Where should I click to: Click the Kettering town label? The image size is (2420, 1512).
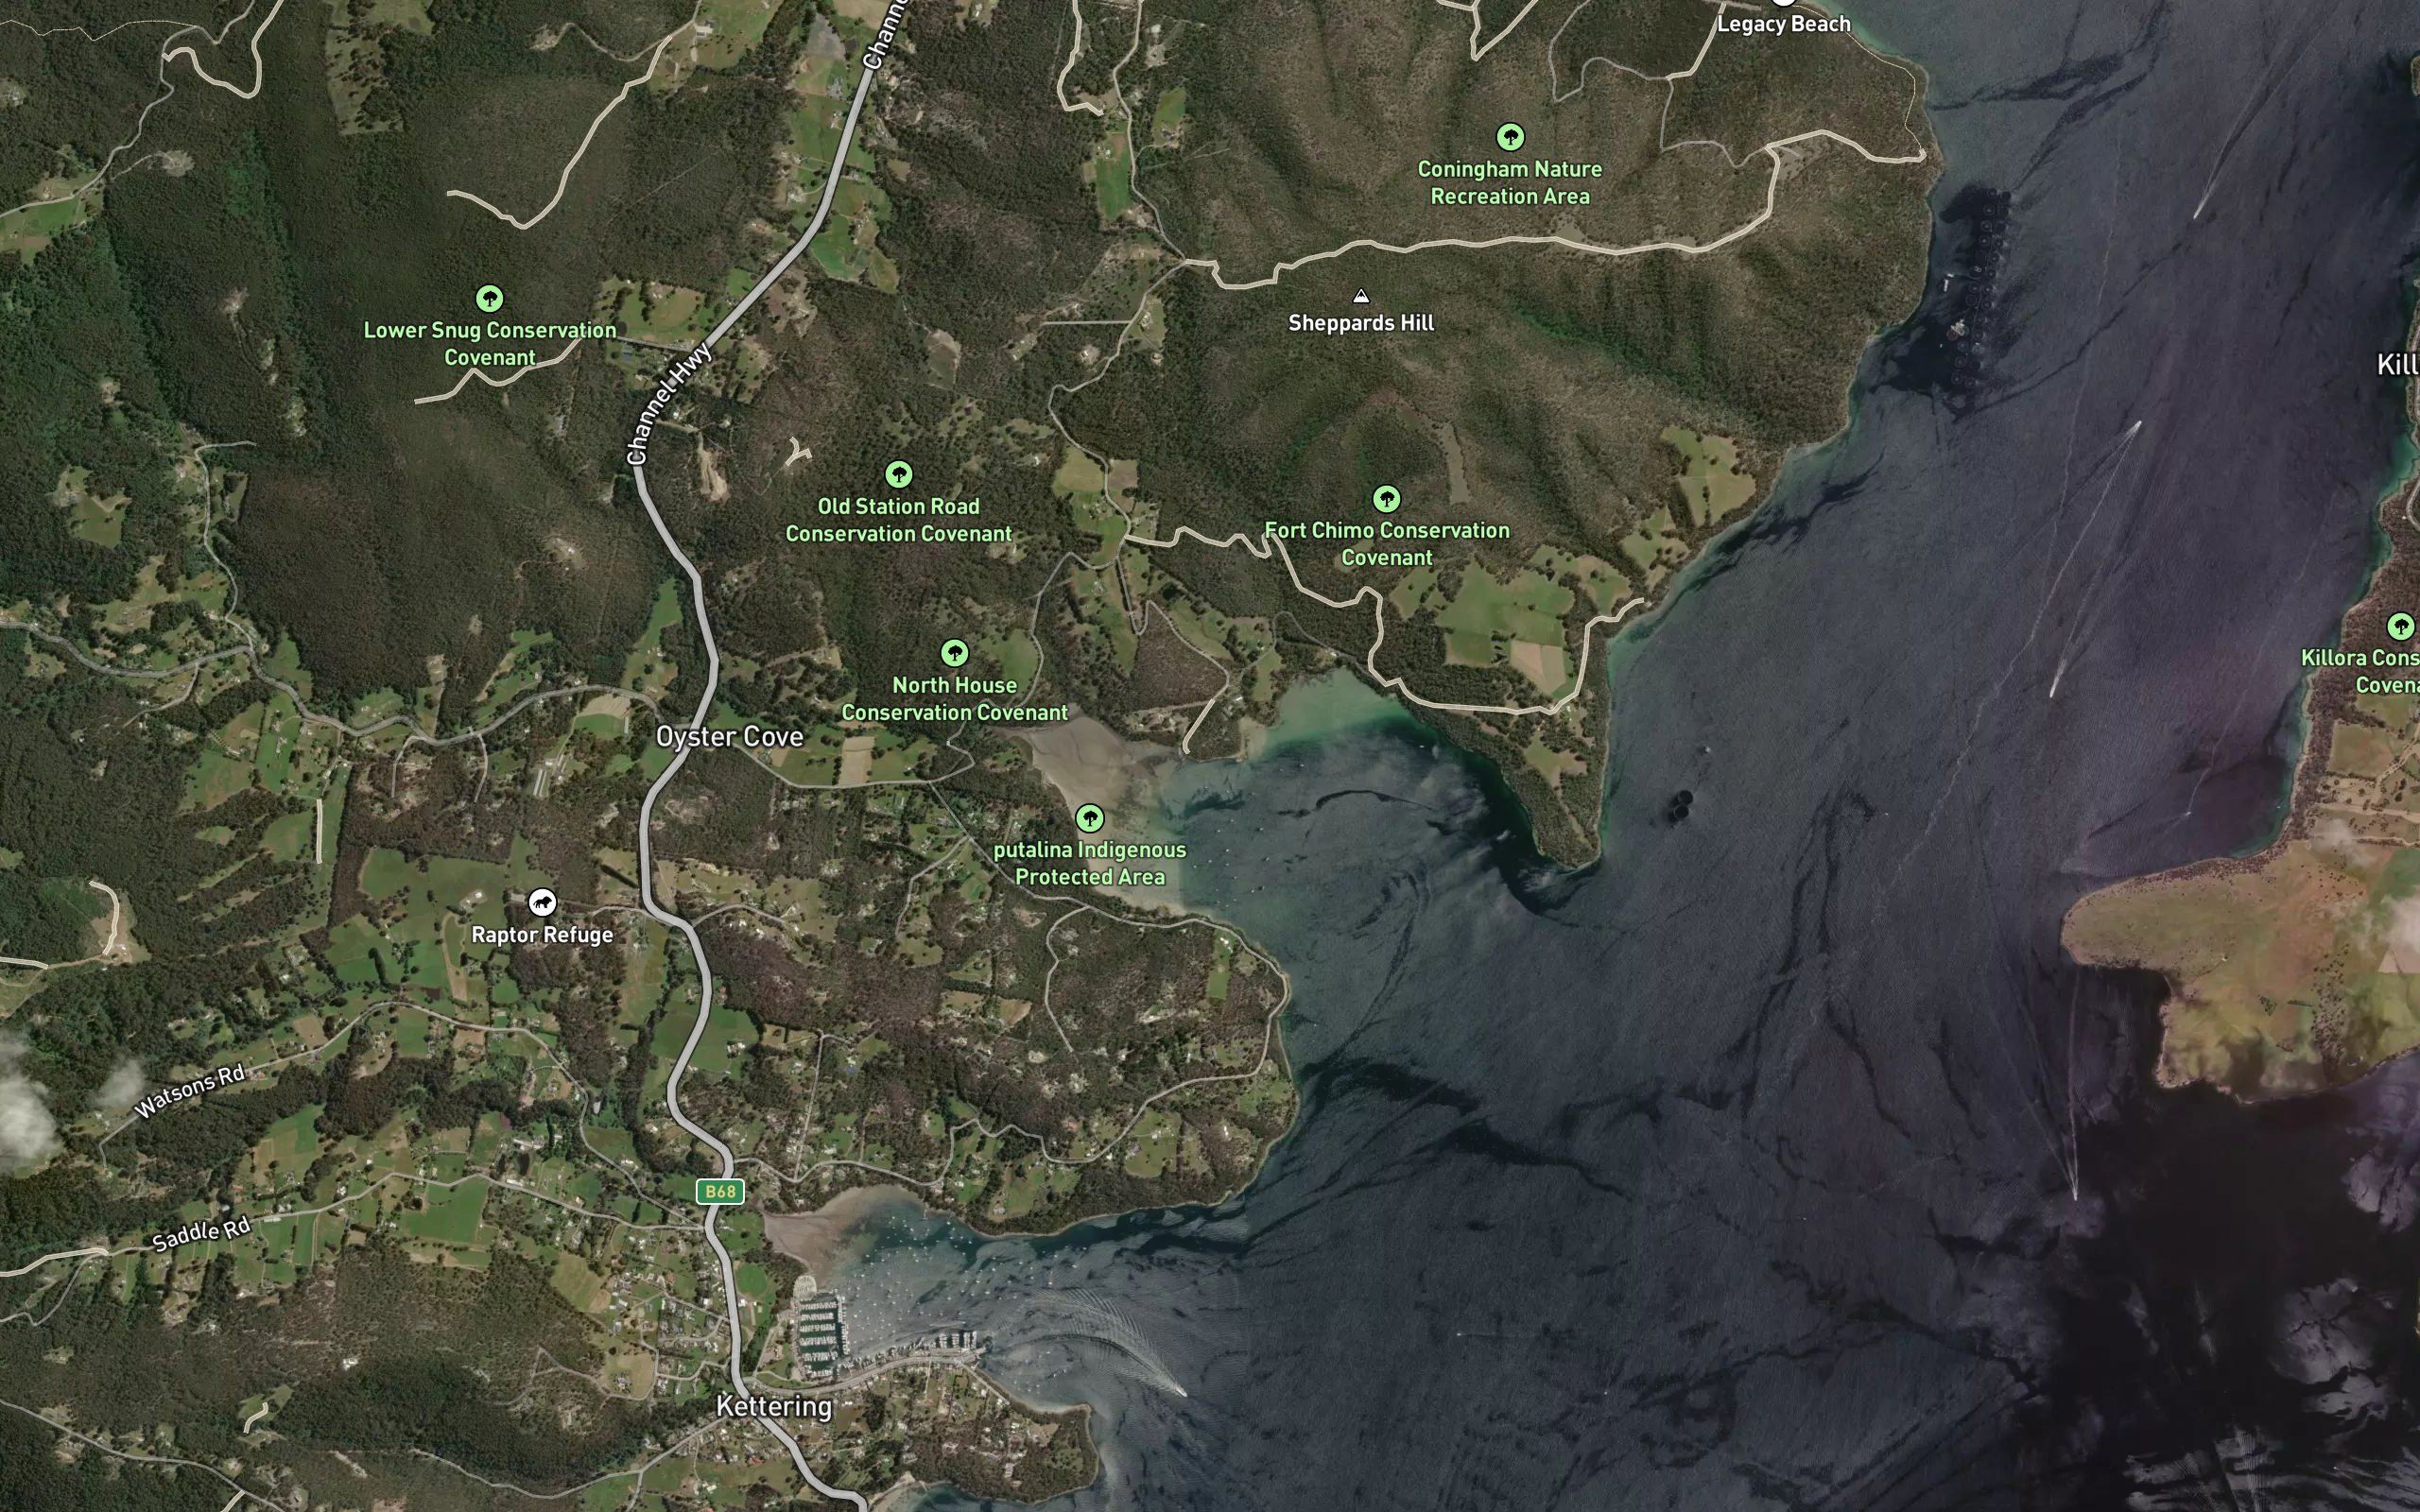(774, 1406)
